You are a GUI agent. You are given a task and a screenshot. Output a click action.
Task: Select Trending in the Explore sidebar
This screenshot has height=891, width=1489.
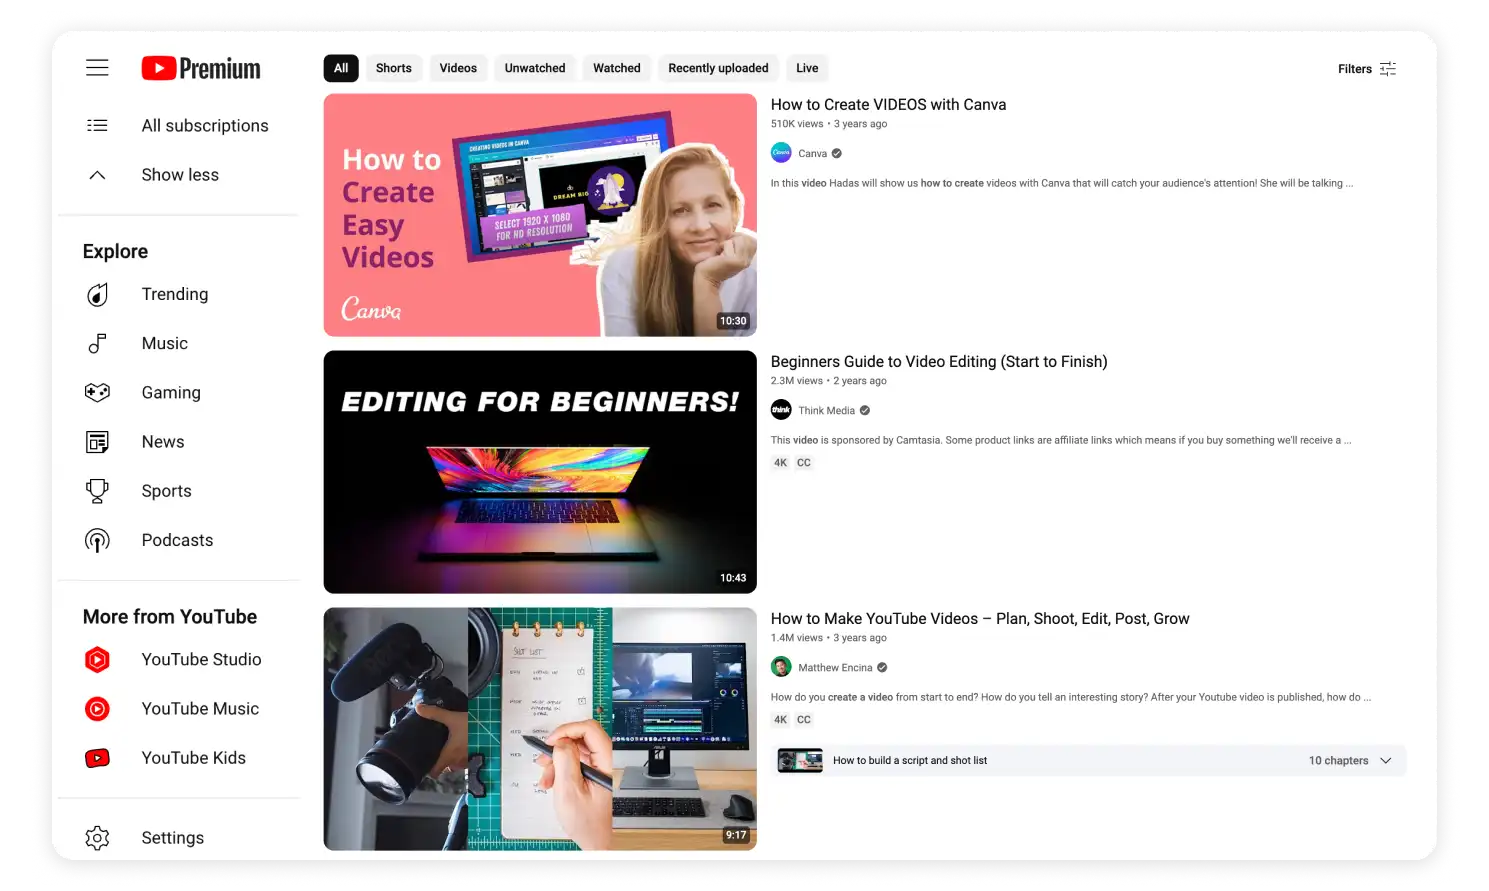point(175,294)
